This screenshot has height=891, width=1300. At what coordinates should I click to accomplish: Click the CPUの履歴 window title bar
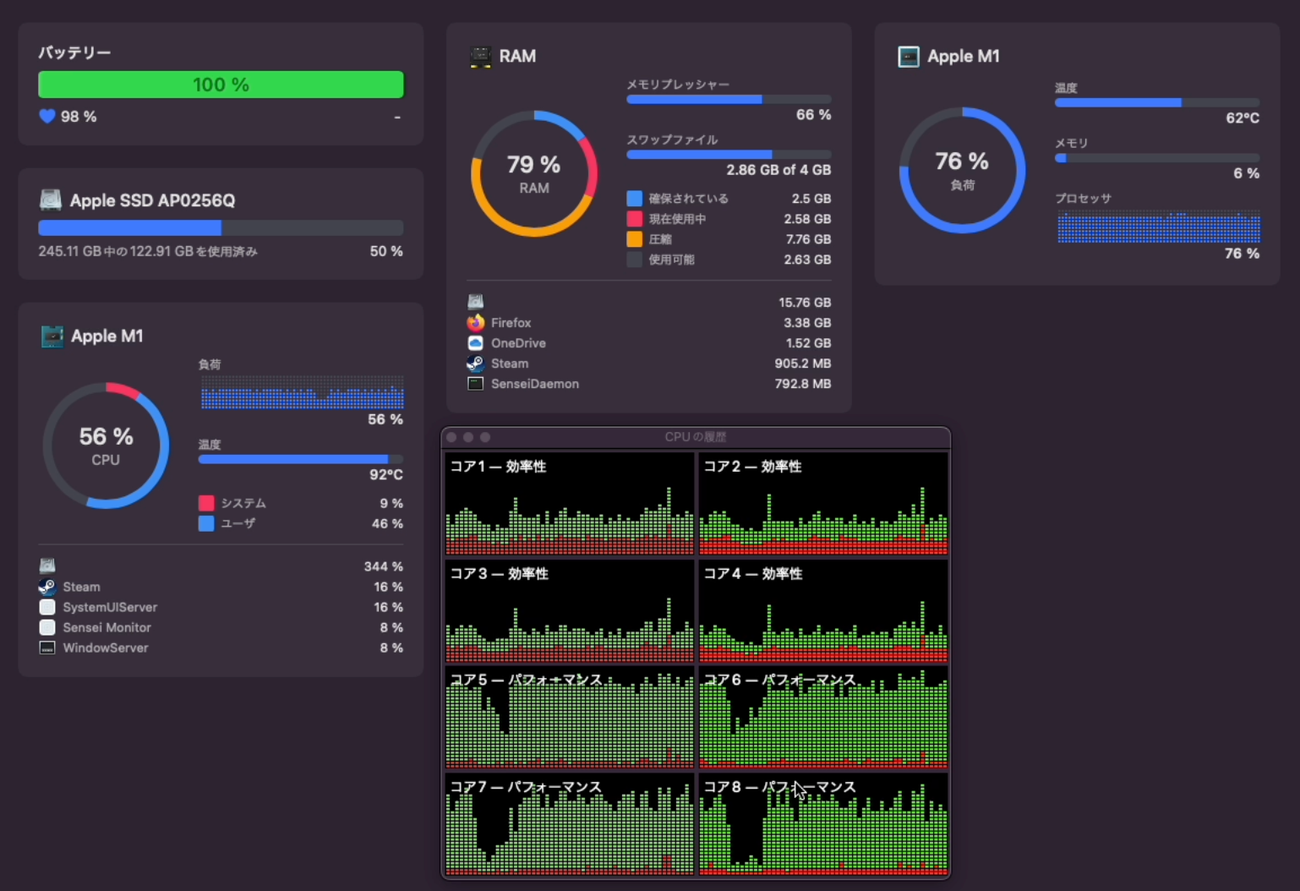point(696,437)
